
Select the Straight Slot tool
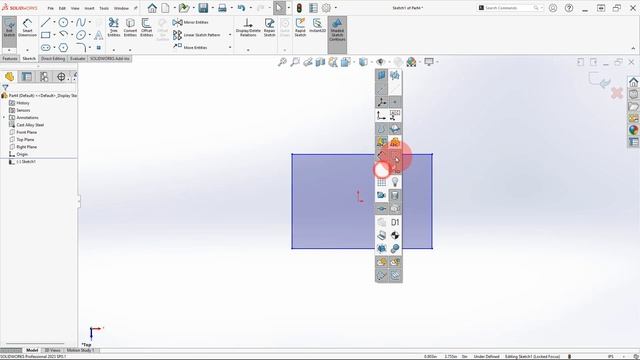[x=45, y=48]
